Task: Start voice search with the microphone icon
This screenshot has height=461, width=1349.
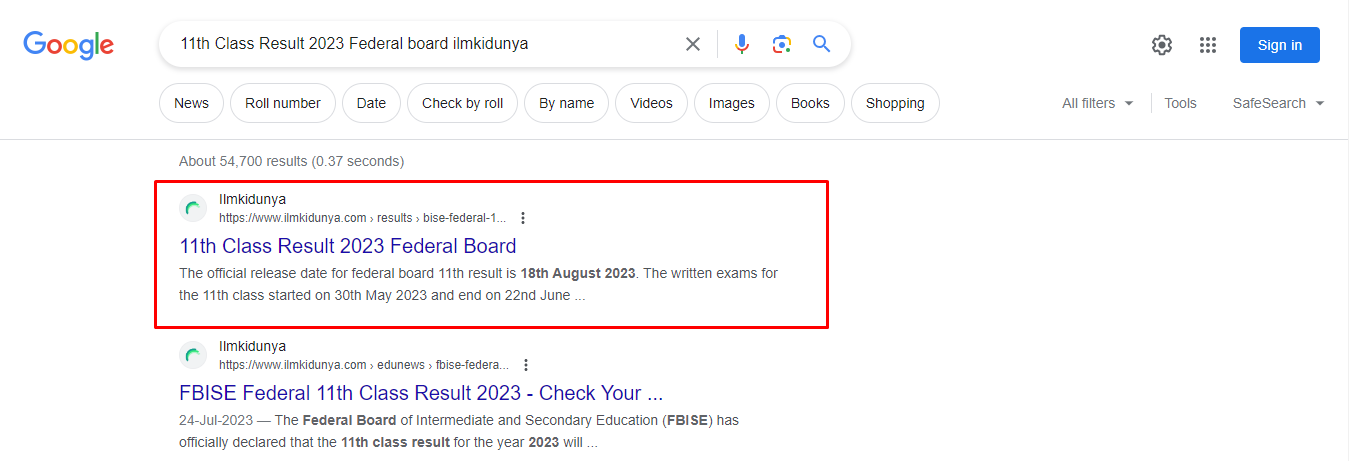Action: pos(741,44)
